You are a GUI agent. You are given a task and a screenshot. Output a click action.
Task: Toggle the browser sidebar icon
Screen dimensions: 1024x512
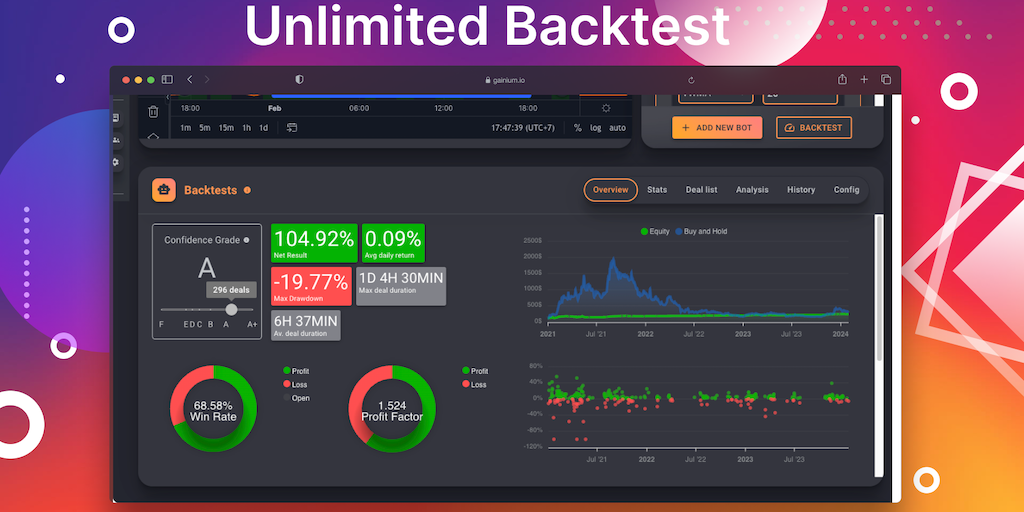click(x=167, y=80)
